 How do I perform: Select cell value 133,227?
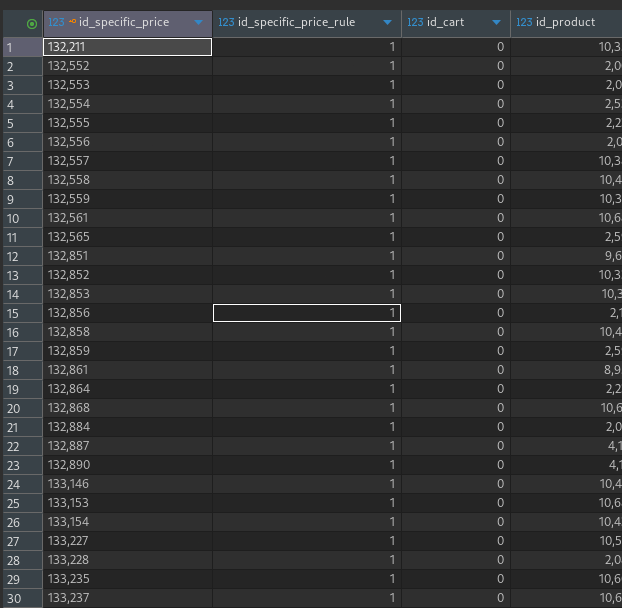click(128, 542)
